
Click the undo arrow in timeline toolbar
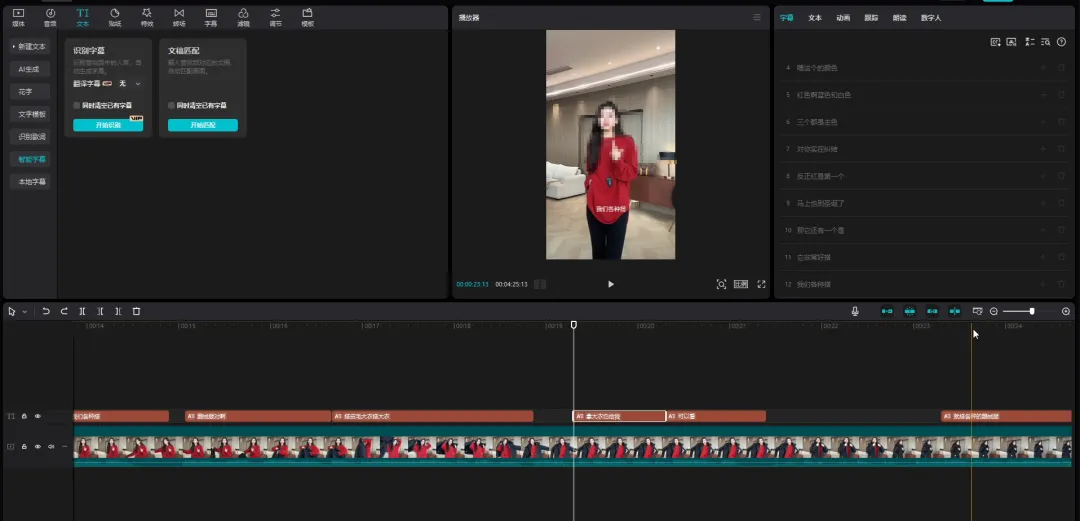[46, 311]
